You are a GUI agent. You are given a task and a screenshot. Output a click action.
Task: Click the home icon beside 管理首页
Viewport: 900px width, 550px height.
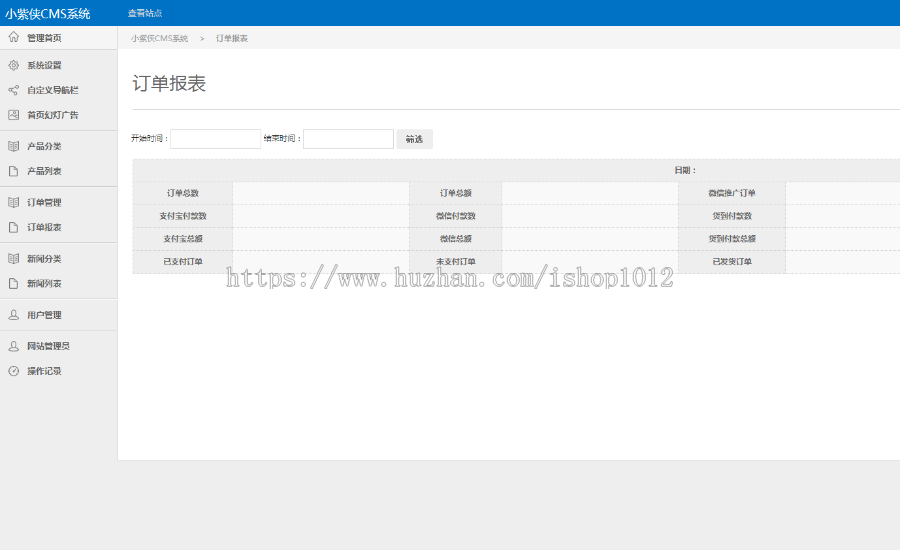[13, 37]
